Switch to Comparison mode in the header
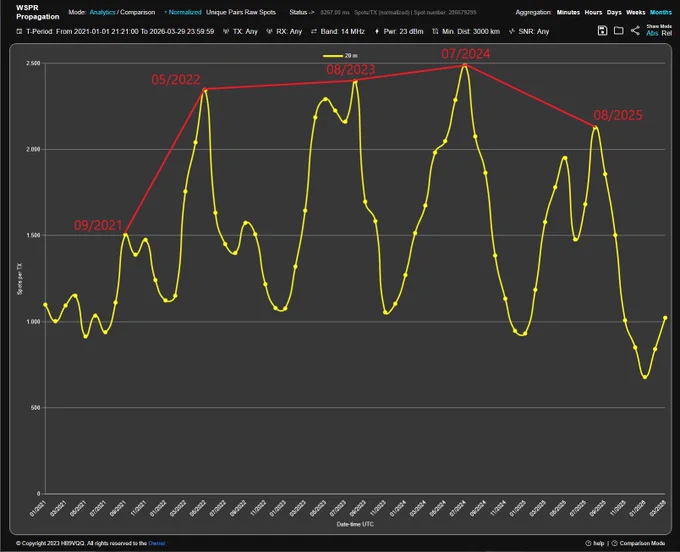680x552 pixels. [x=137, y=12]
